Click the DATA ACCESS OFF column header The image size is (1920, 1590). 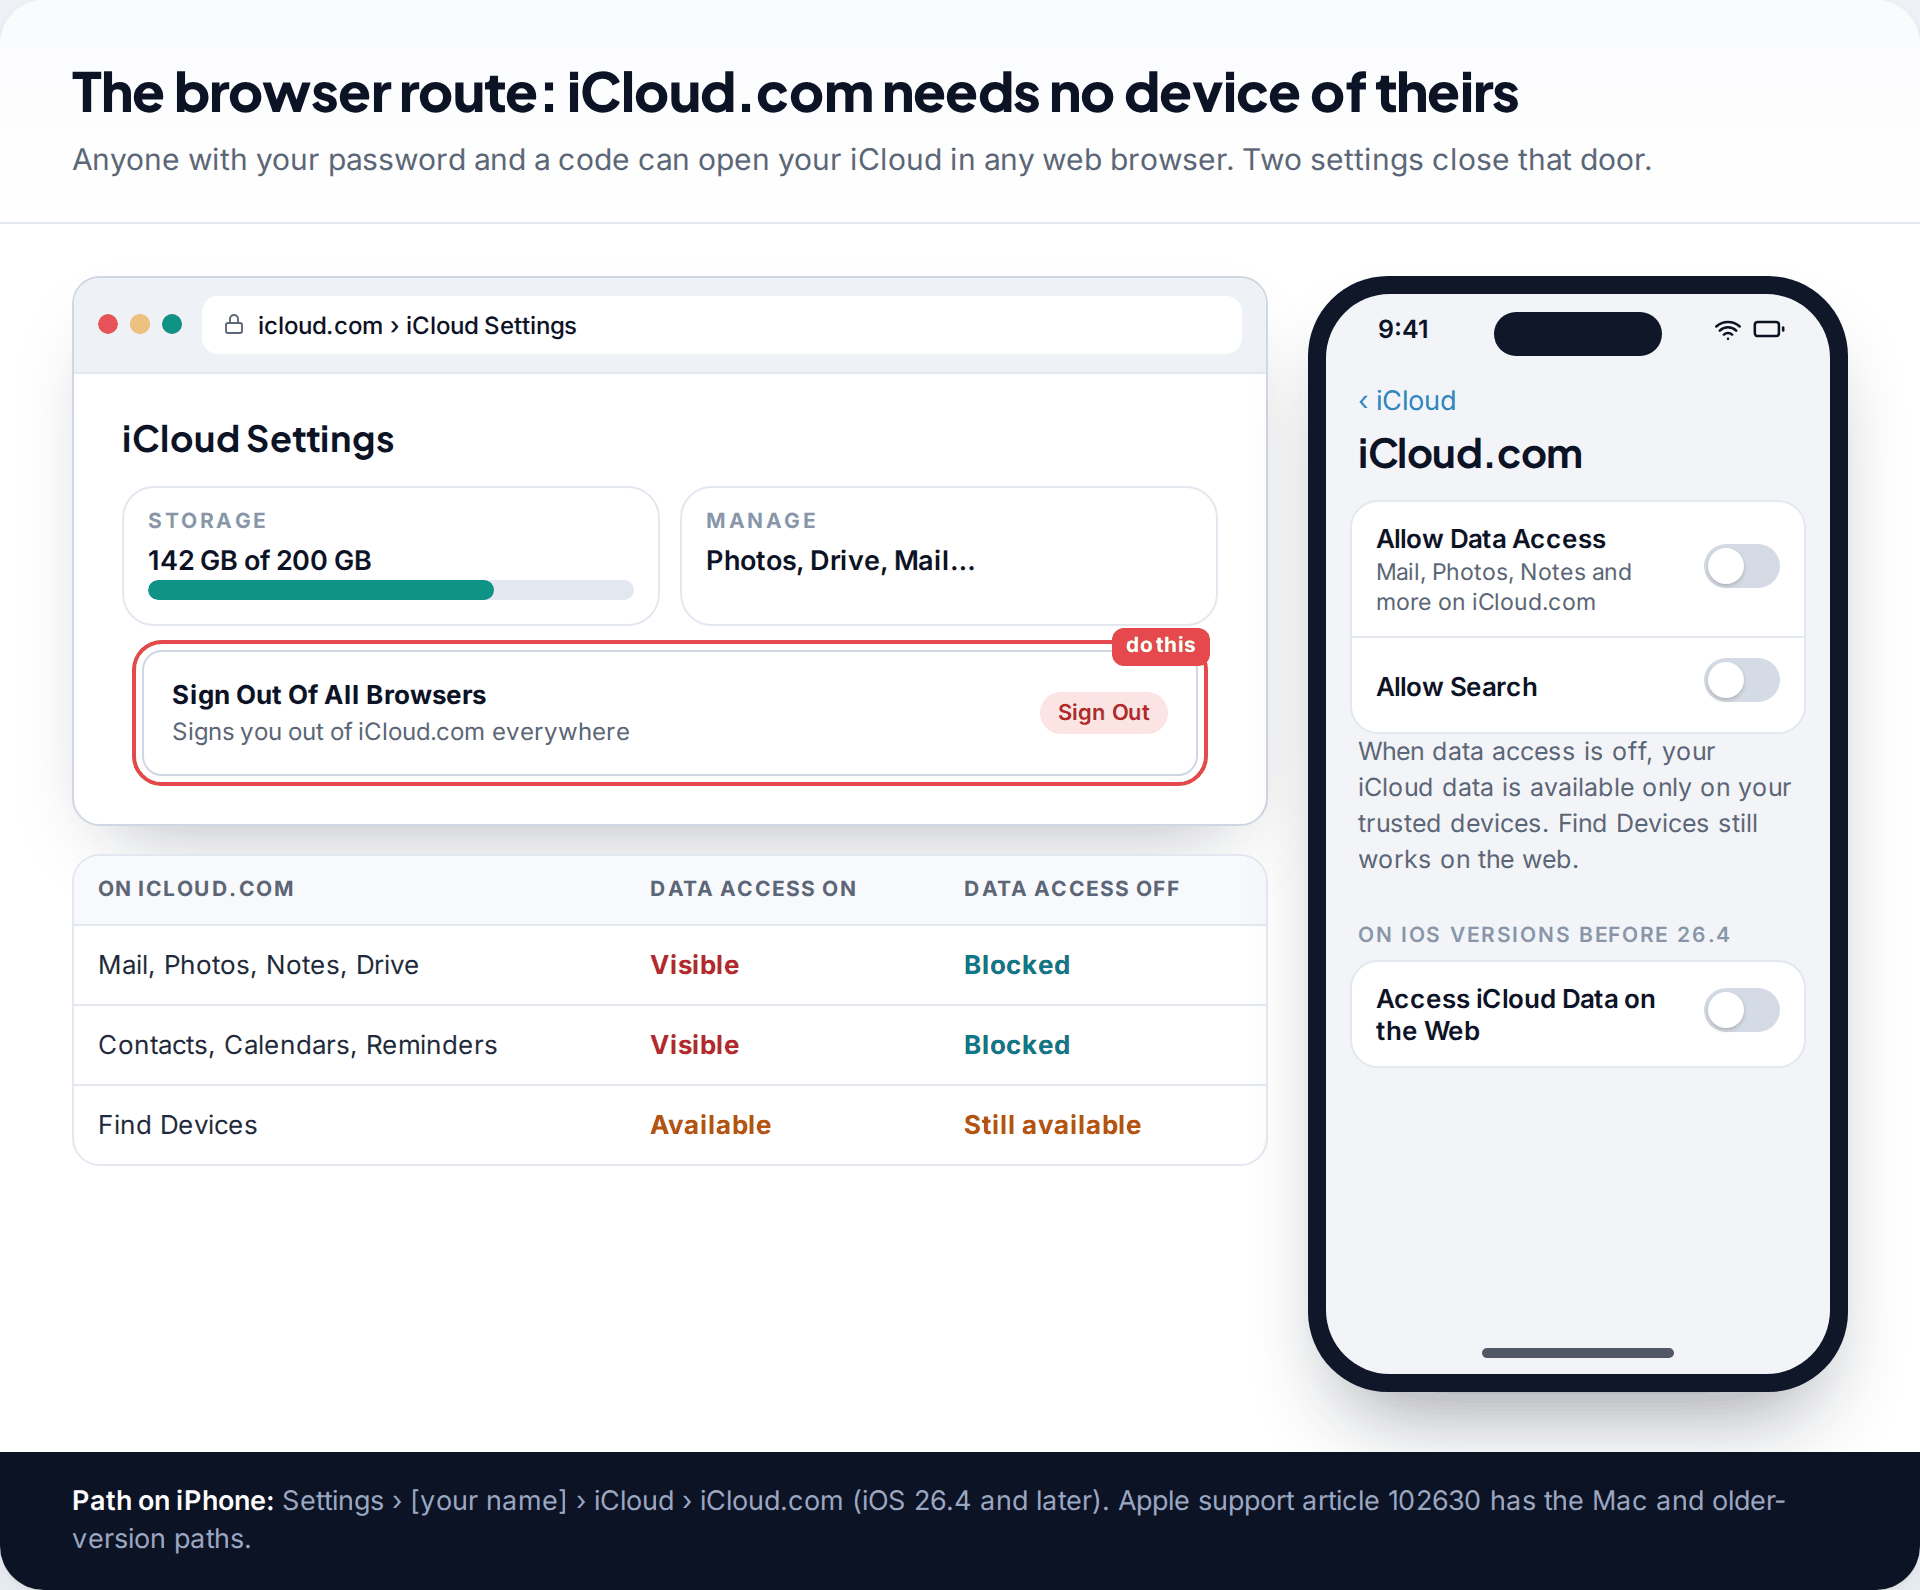tap(1072, 889)
